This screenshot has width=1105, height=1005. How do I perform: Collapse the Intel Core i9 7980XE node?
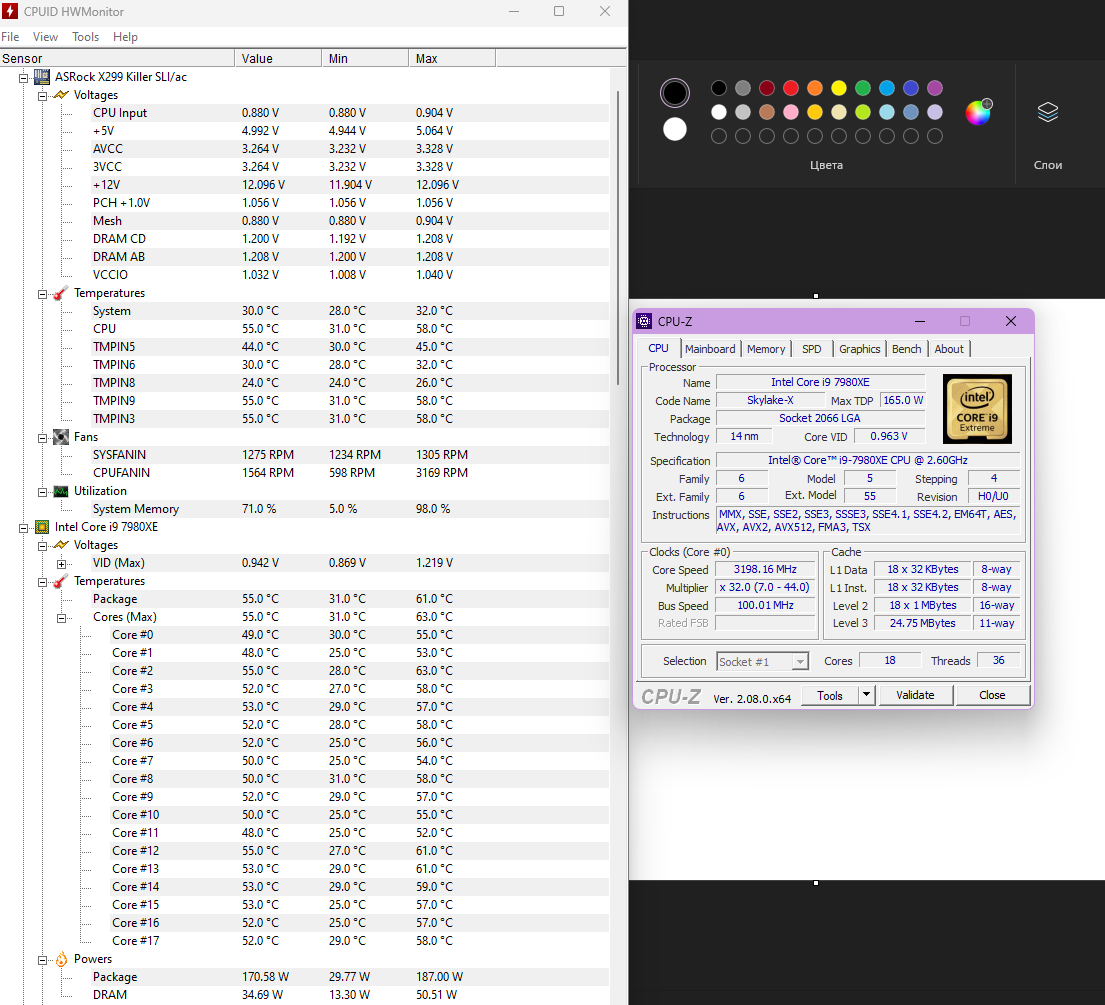tap(23, 528)
